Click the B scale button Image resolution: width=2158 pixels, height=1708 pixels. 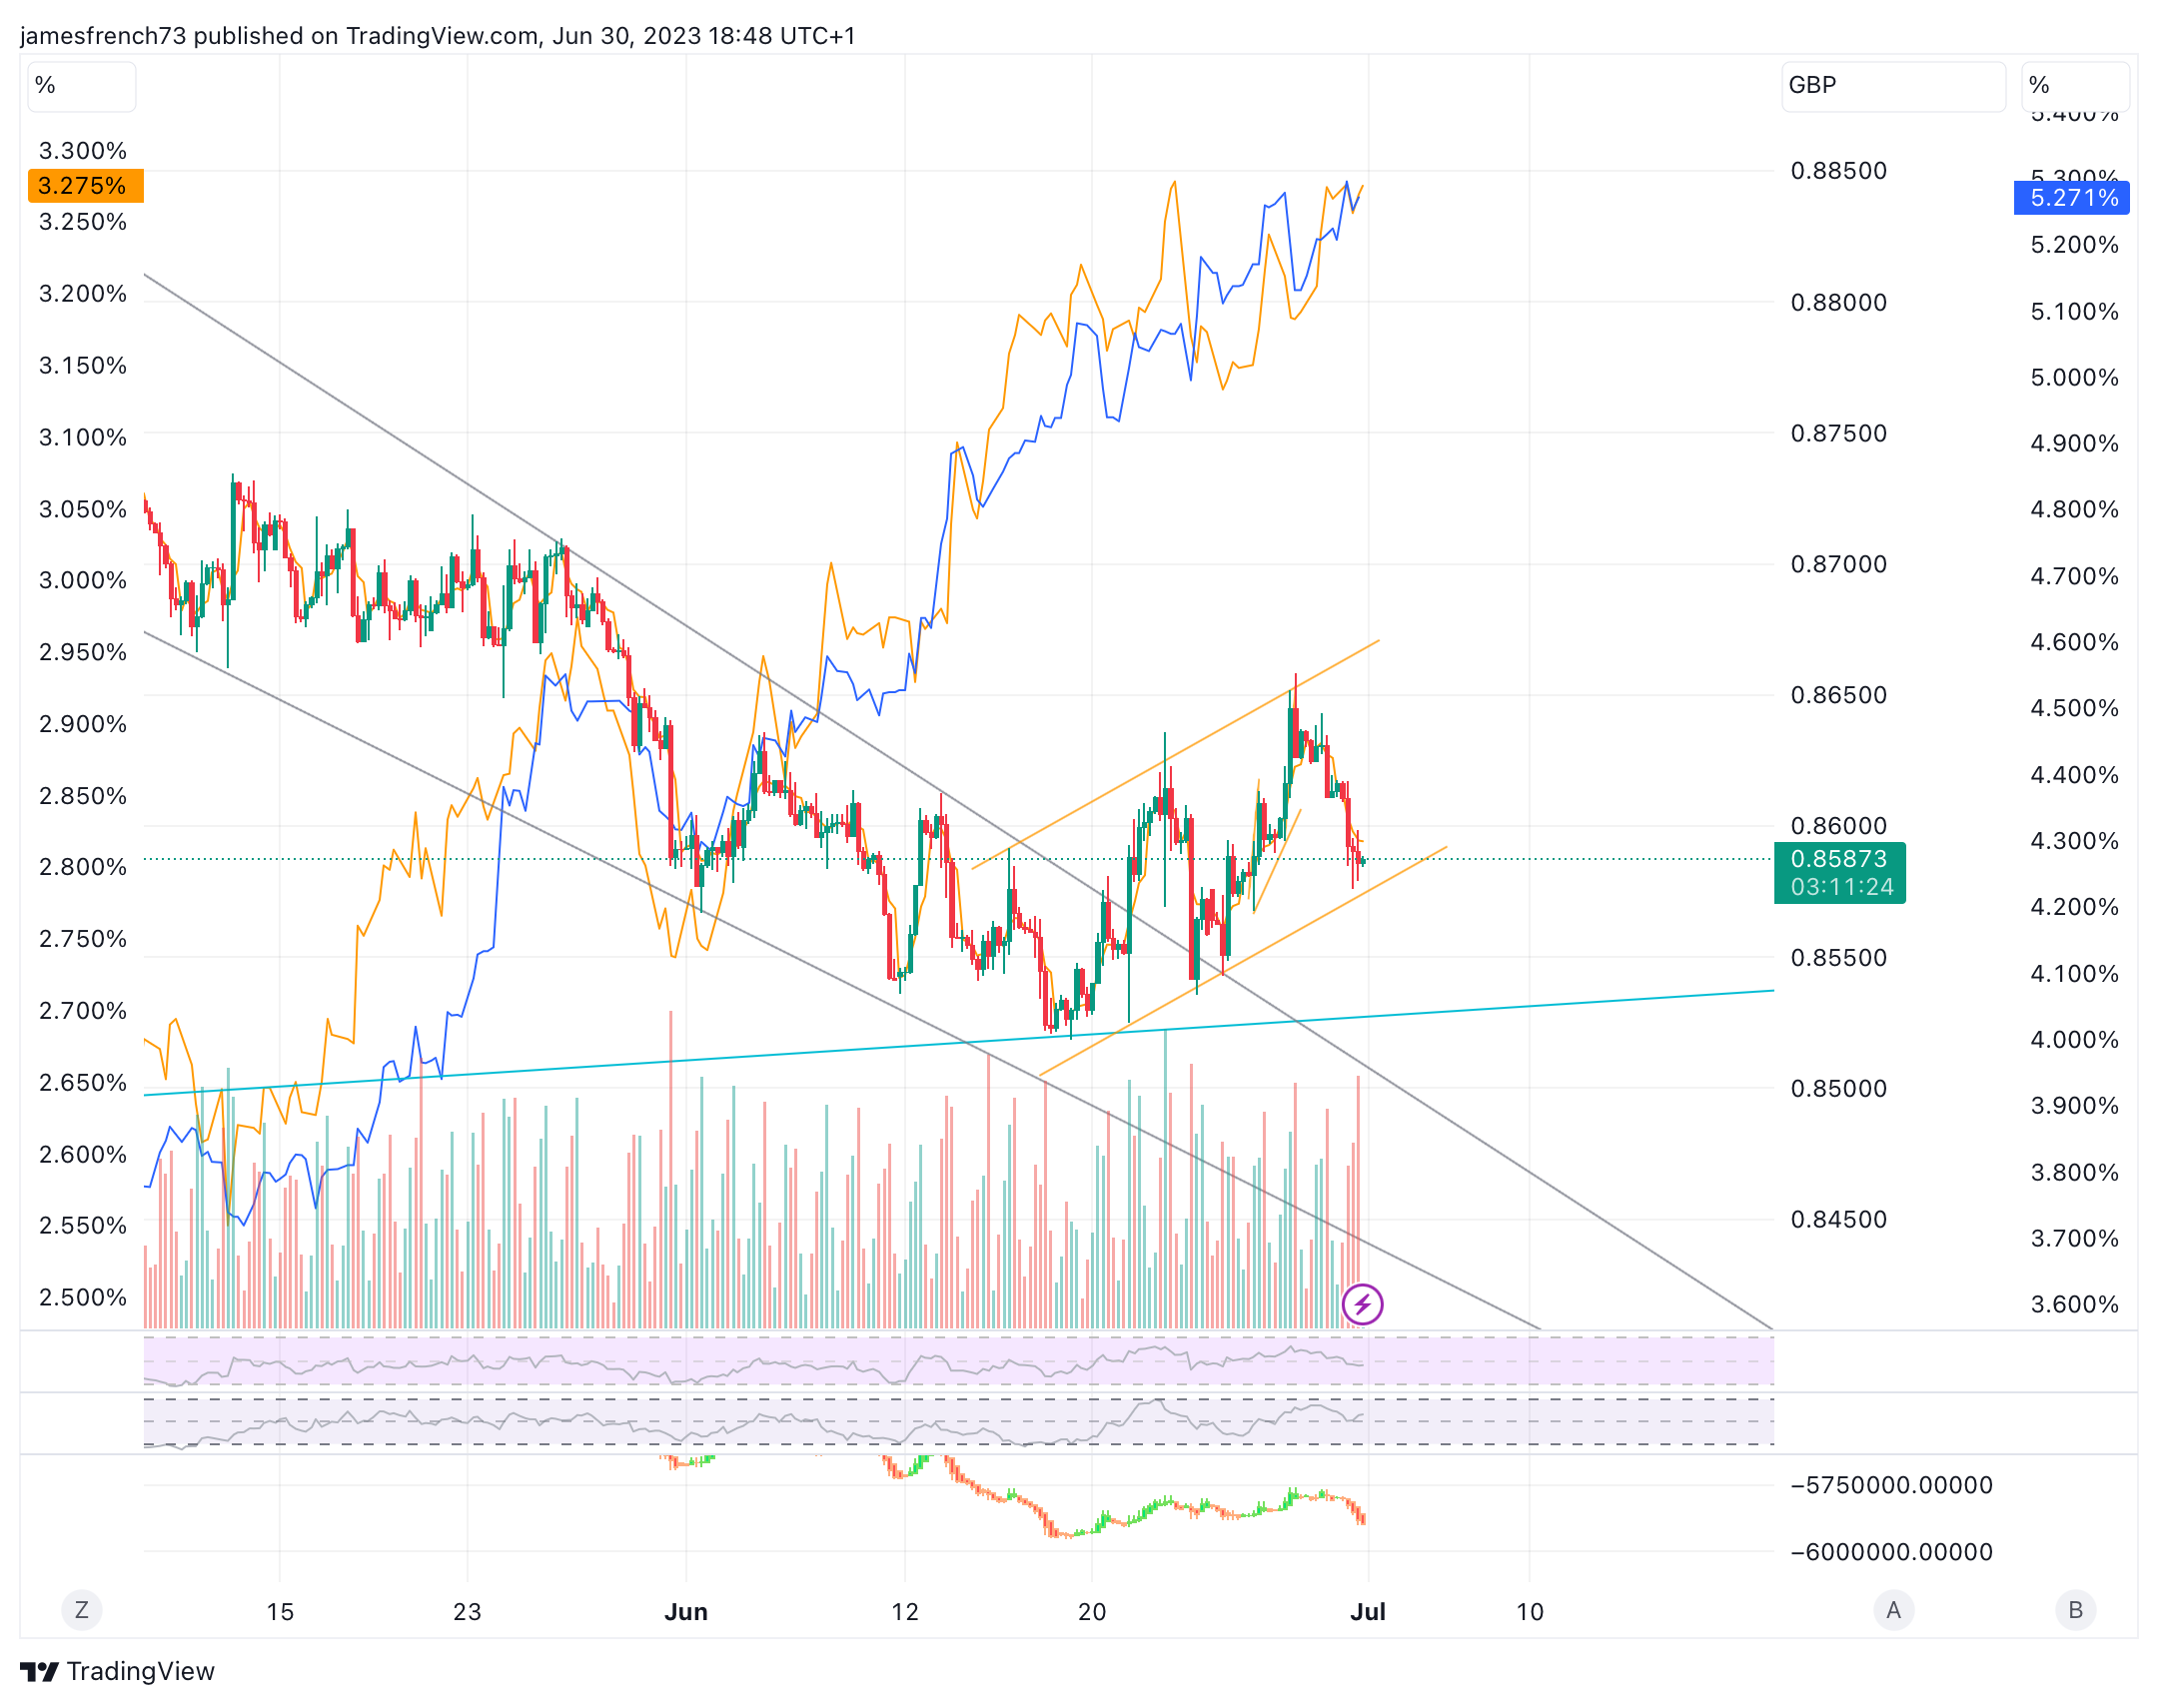pyautogui.click(x=2075, y=1610)
